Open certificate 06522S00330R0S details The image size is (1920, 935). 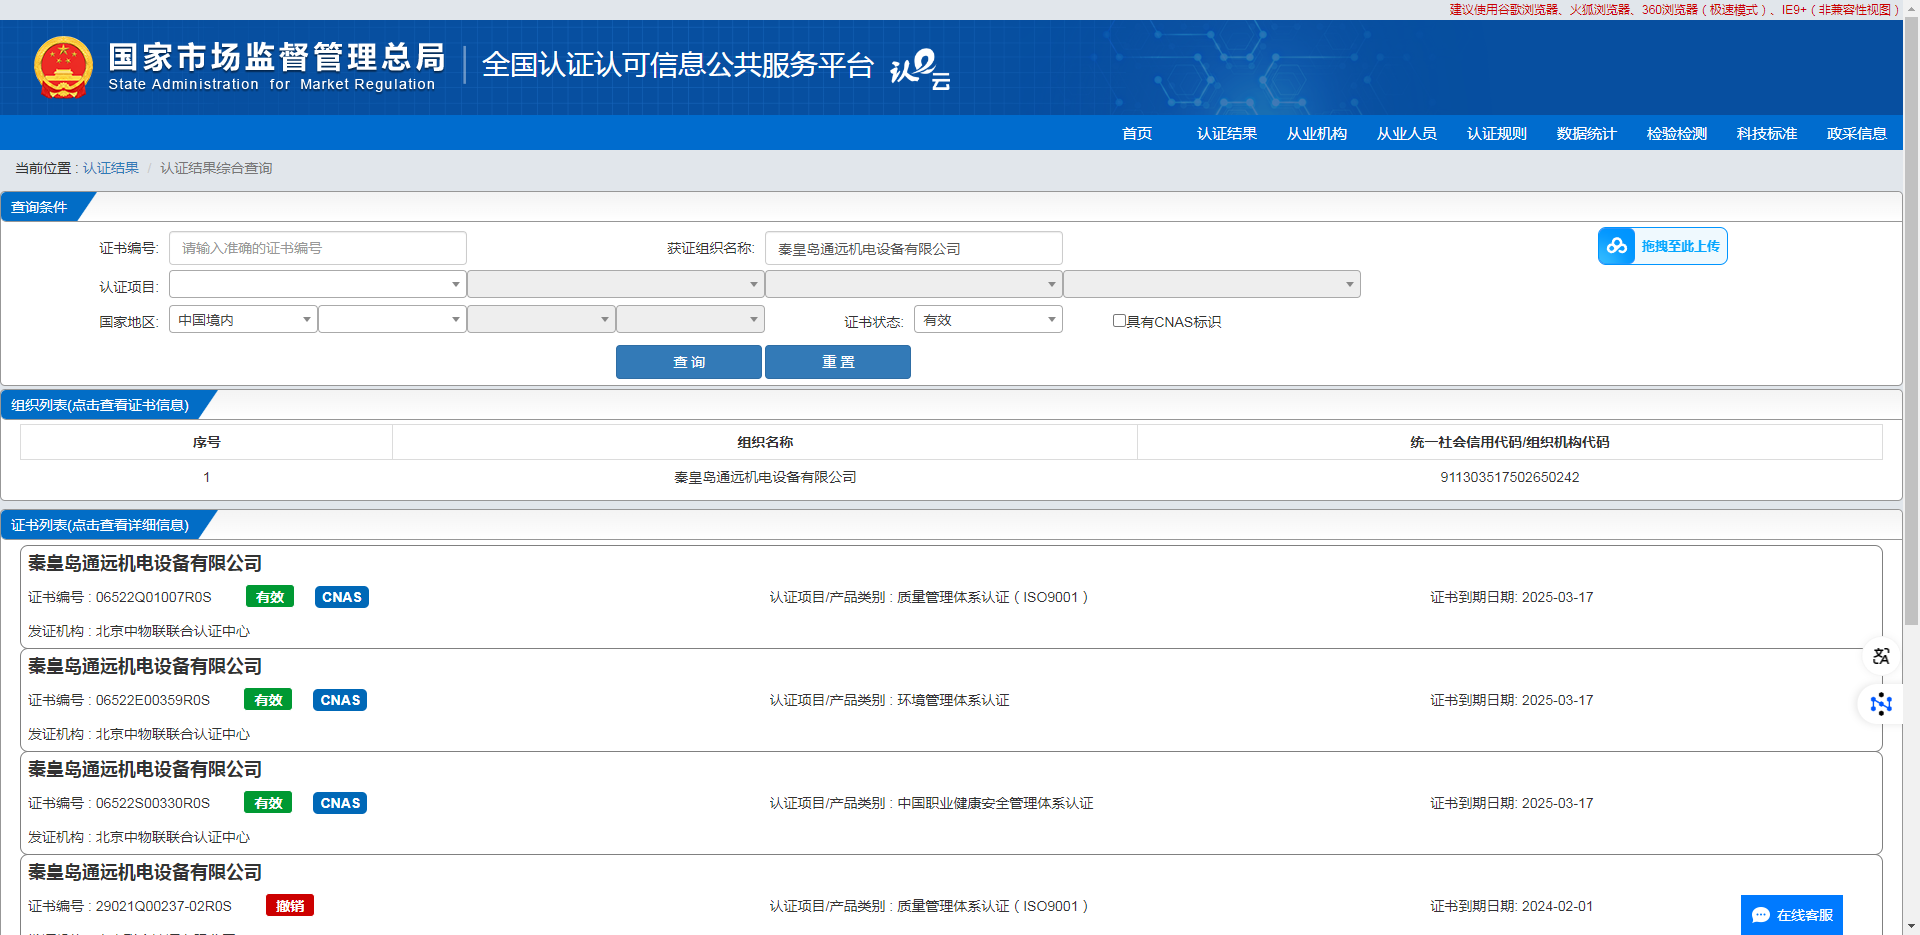tap(951, 803)
